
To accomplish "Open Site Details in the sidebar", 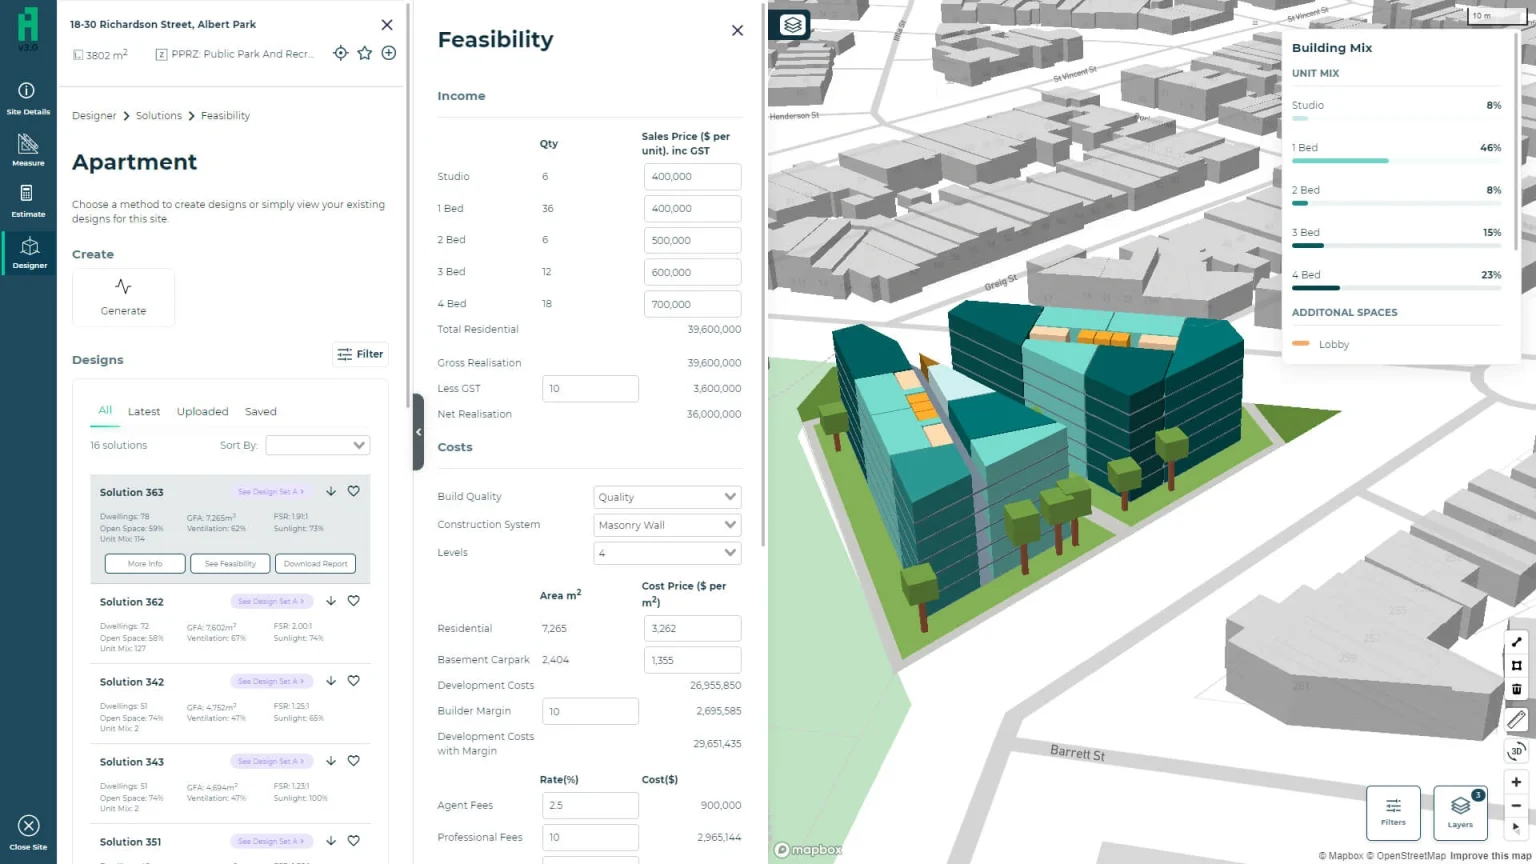I will (27, 98).
